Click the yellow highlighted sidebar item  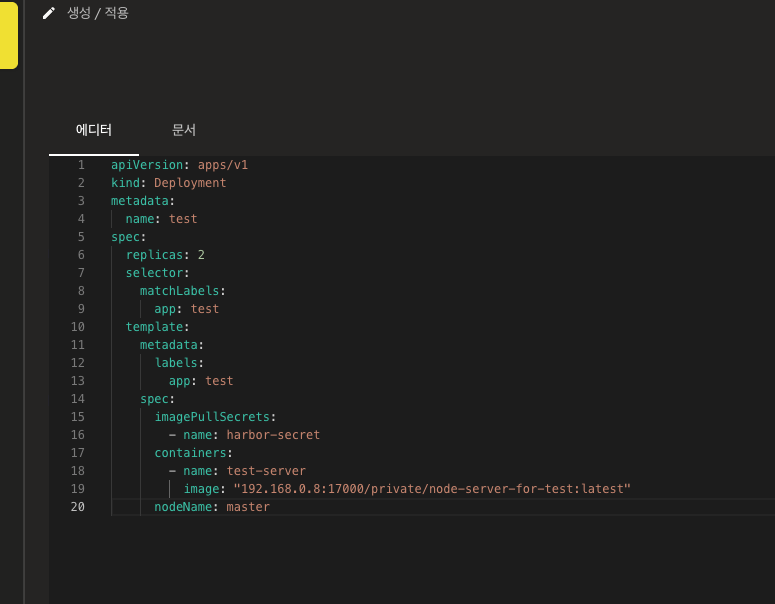(x=8, y=35)
